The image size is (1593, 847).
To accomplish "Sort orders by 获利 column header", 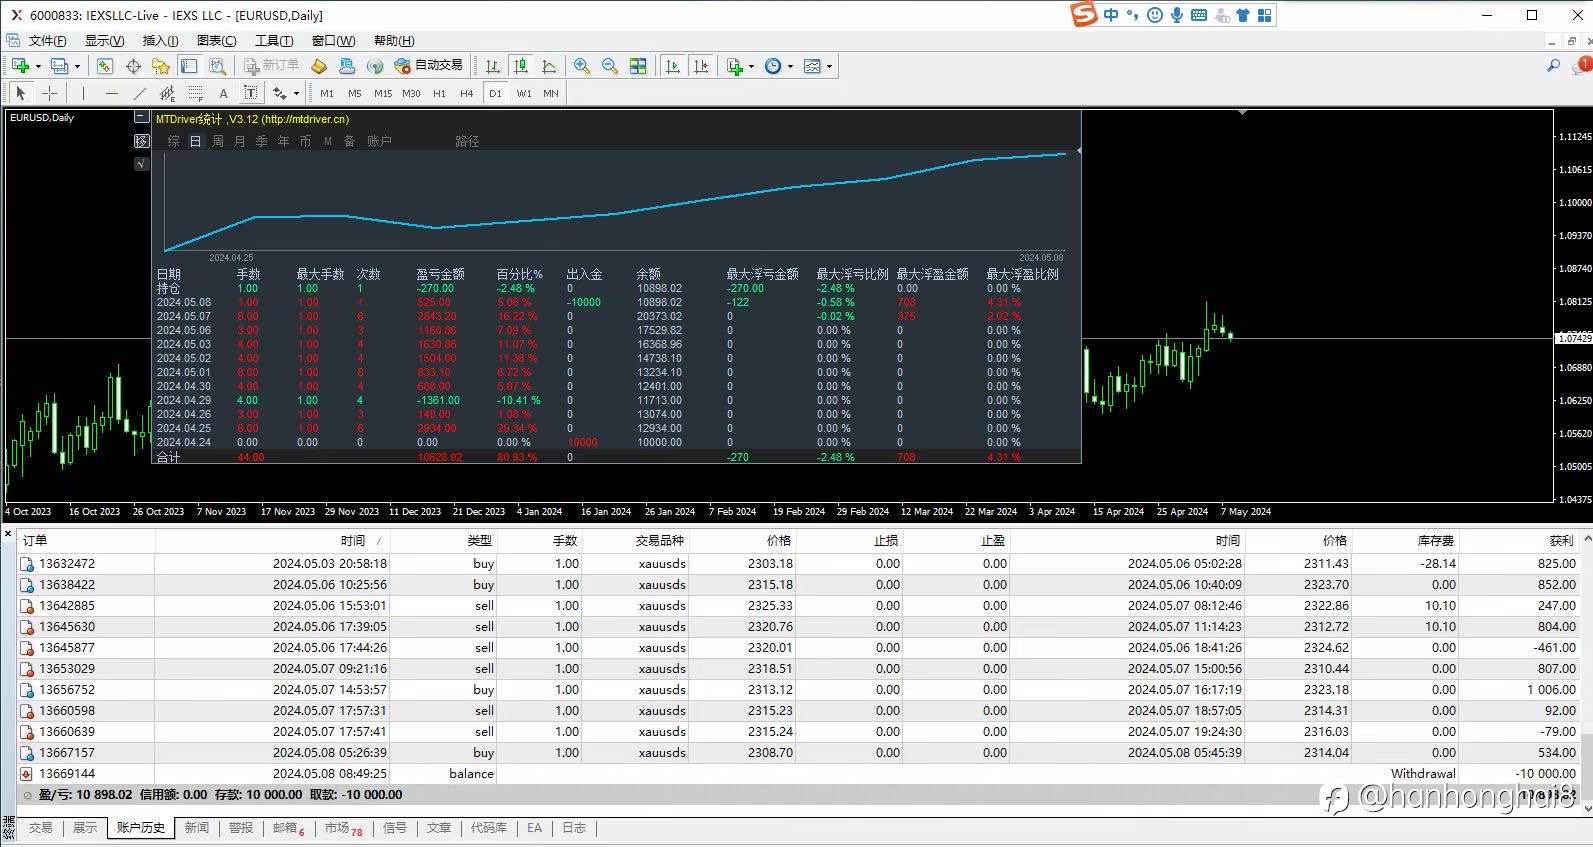I will 1561,540.
